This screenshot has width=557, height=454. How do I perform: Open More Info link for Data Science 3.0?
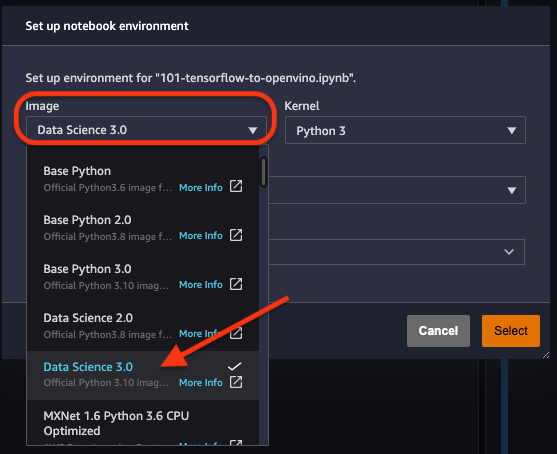(x=201, y=383)
